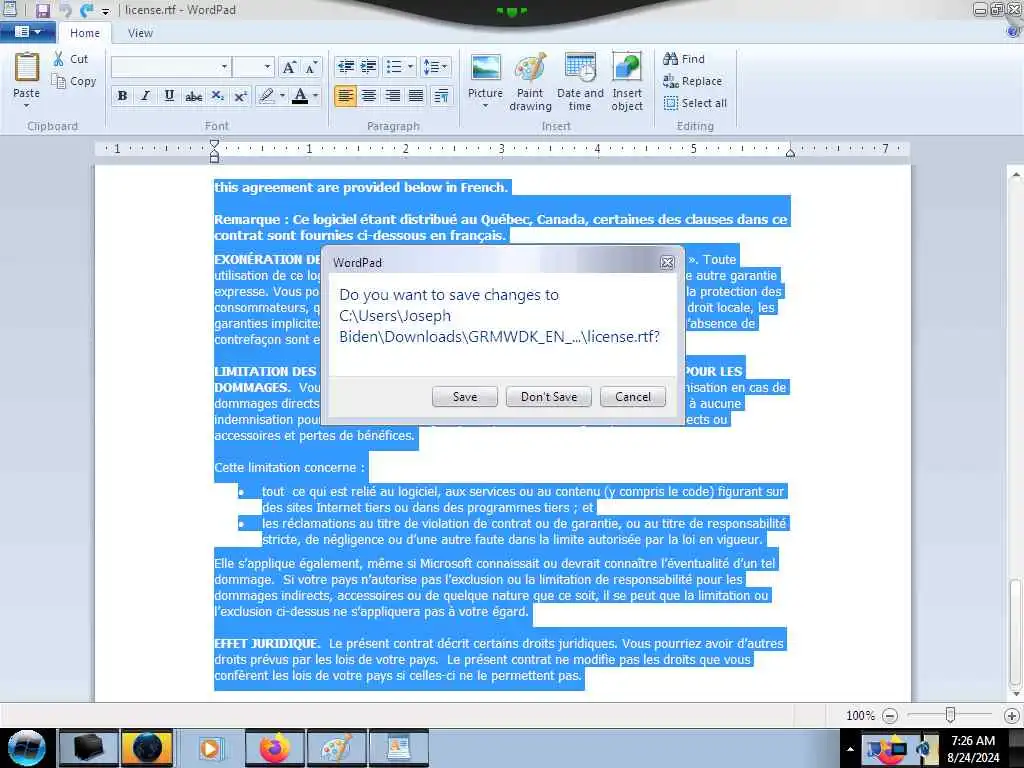Click the right indent ruler marker
Image resolution: width=1024 pixels, height=768 pixels.
[x=790, y=153]
